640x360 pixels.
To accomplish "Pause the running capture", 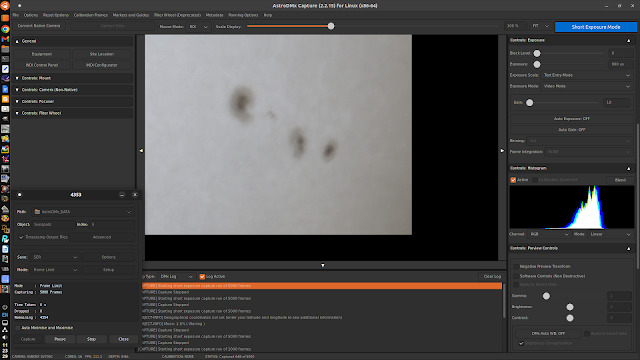I will point(60,339).
